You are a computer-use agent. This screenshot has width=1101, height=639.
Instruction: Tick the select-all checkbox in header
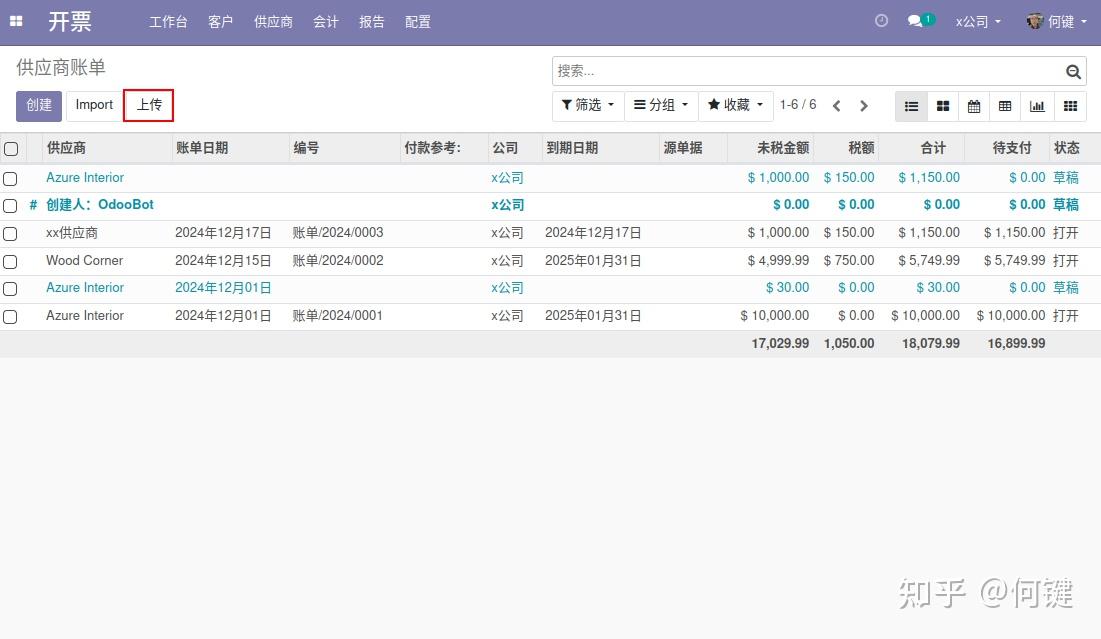tap(12, 147)
